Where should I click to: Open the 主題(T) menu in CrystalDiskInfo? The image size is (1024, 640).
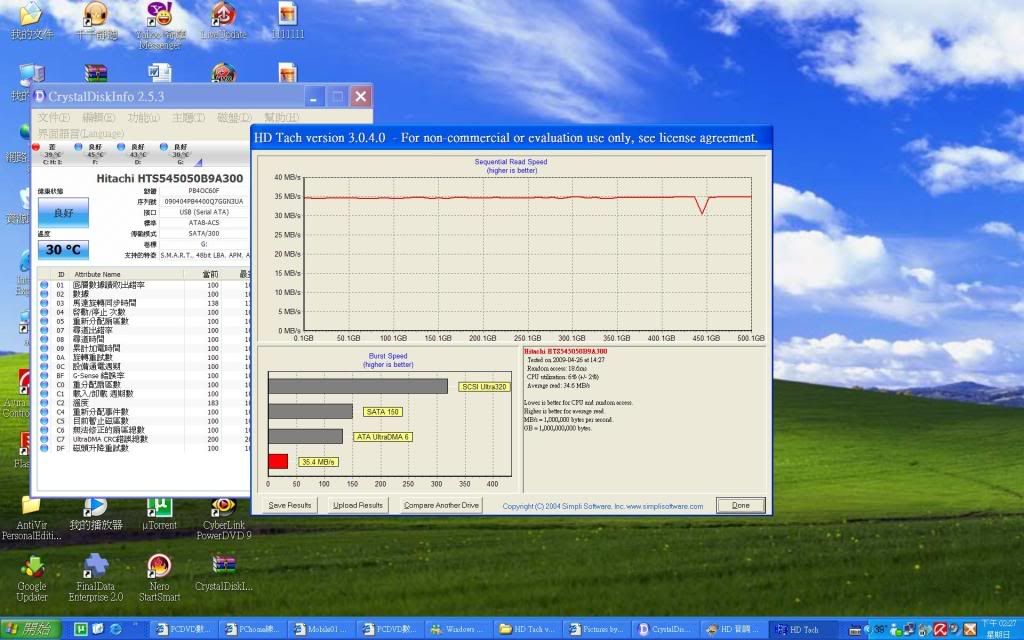click(188, 118)
